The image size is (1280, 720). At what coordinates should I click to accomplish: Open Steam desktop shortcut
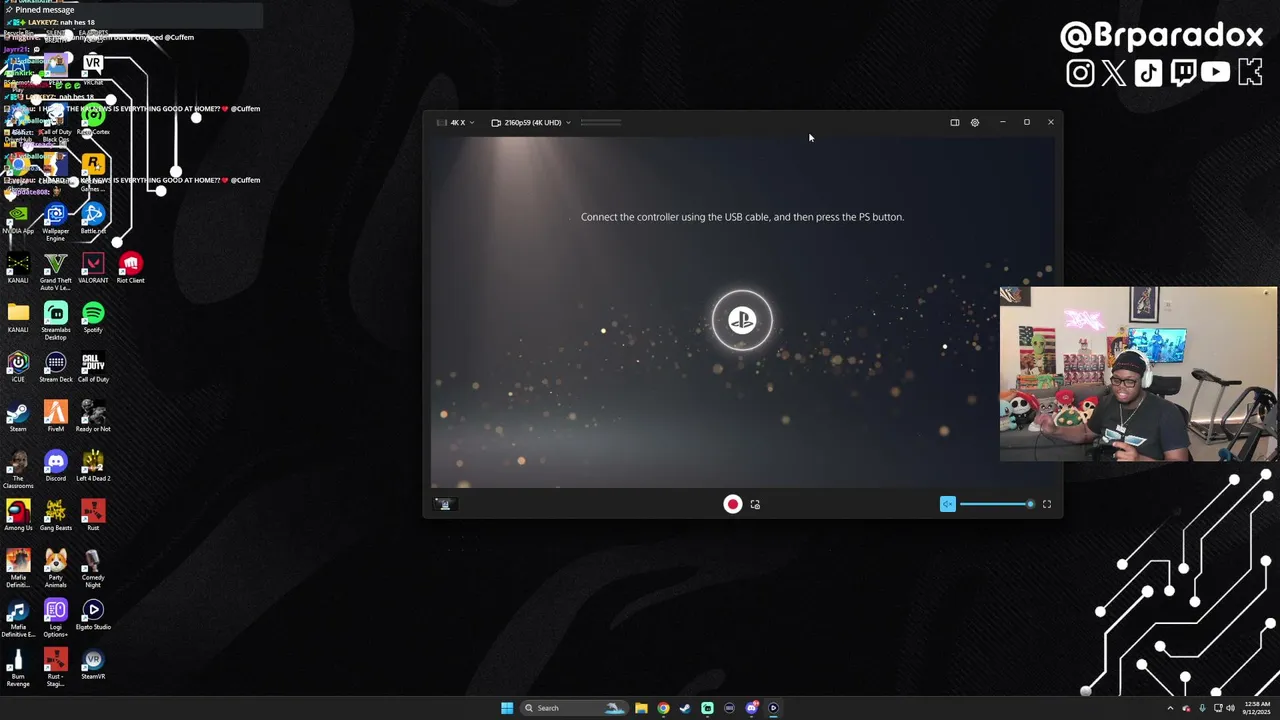click(x=18, y=417)
